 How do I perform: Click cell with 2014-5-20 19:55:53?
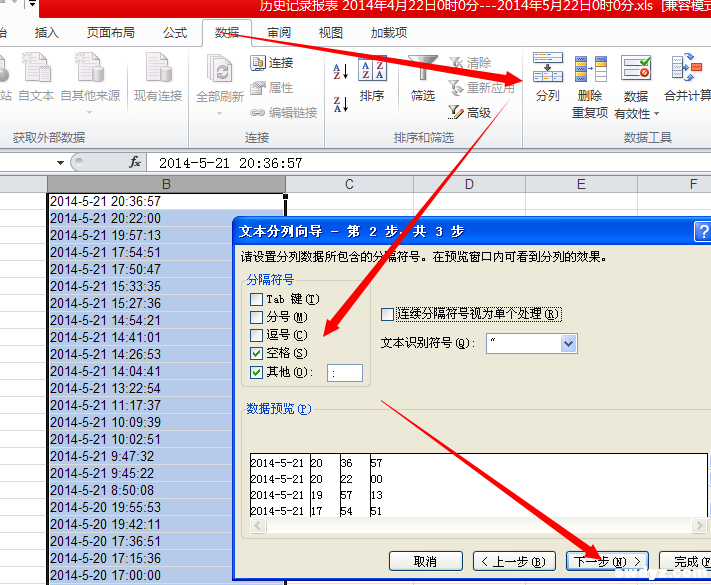pyautogui.click(x=141, y=507)
